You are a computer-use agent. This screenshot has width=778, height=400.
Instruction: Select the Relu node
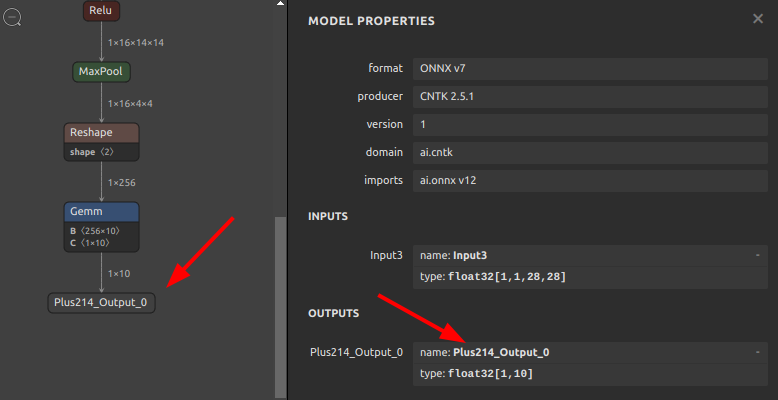[x=101, y=10]
